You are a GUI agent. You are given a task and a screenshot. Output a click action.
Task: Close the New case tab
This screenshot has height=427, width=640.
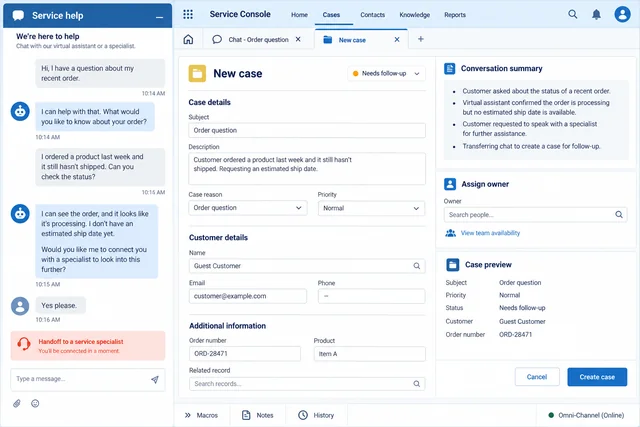coord(397,40)
